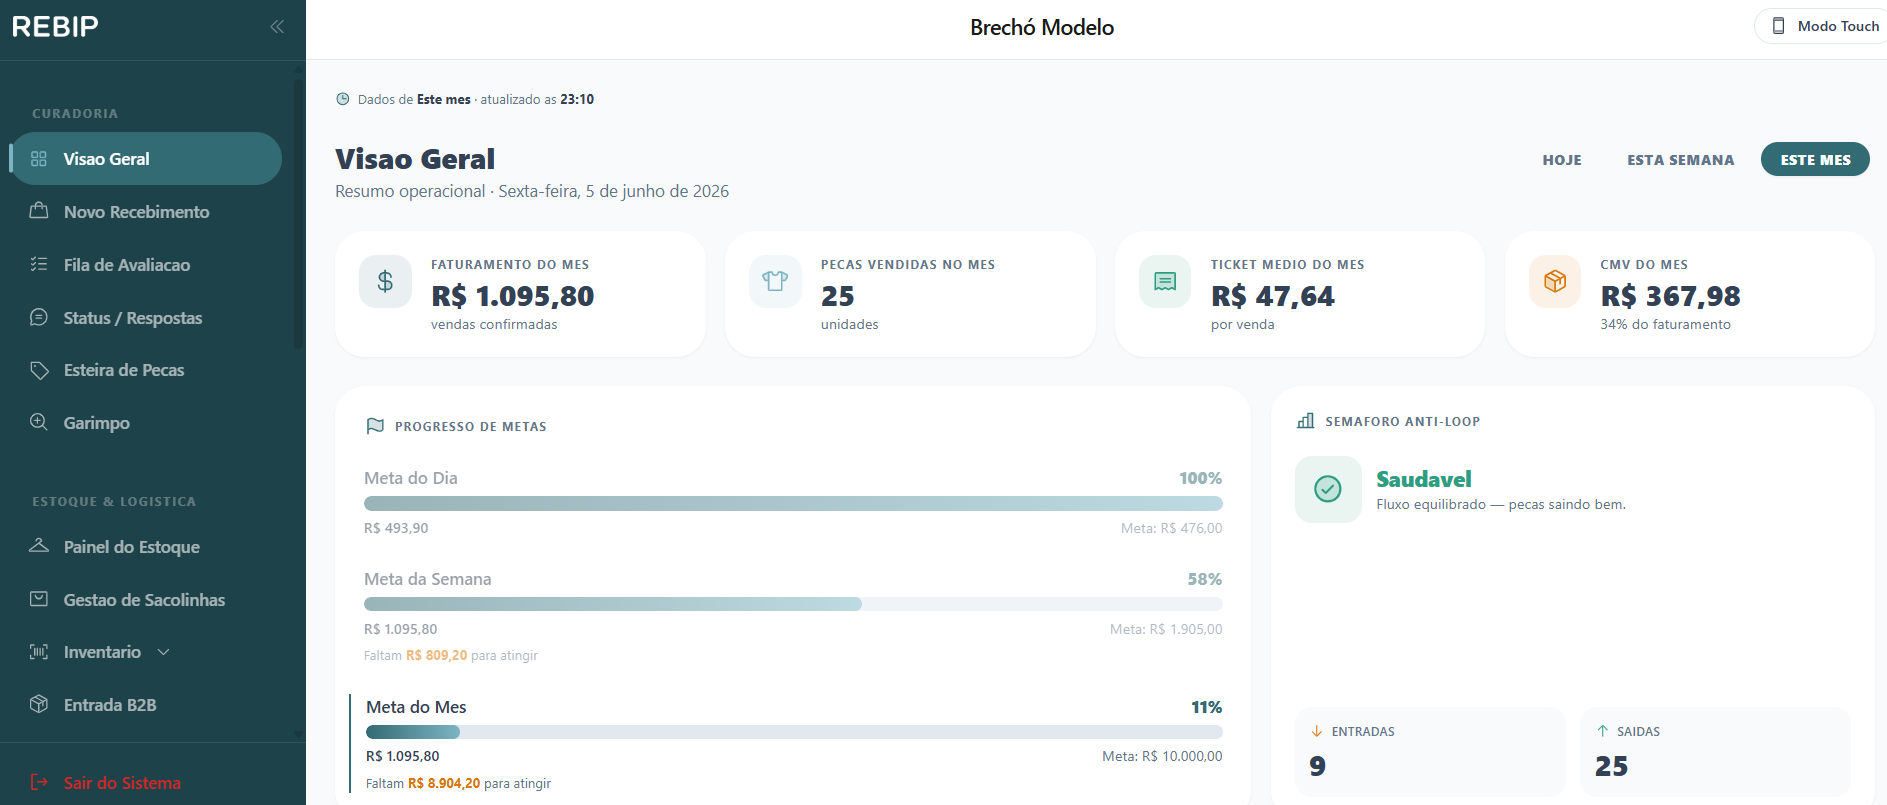Click the sidebar scrollbar
Viewport: 1887px width, 805px height.
point(299,210)
